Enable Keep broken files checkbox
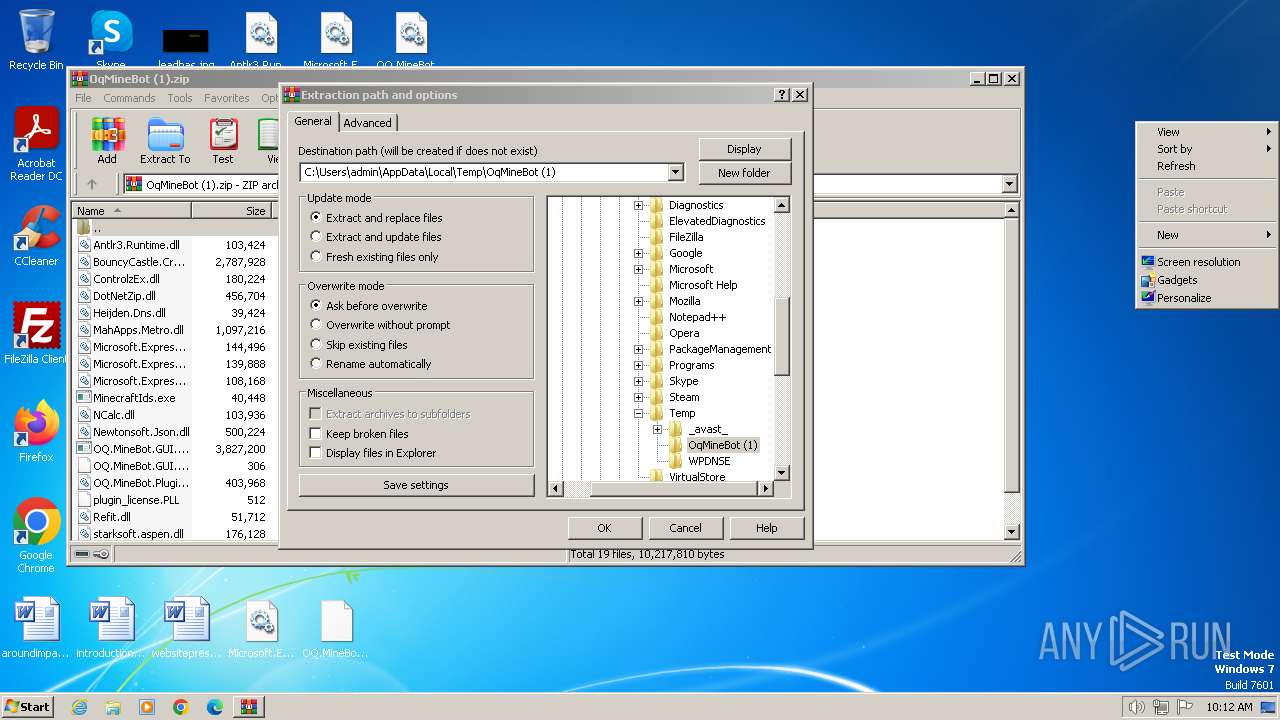The height and width of the screenshot is (720, 1280). click(x=315, y=434)
